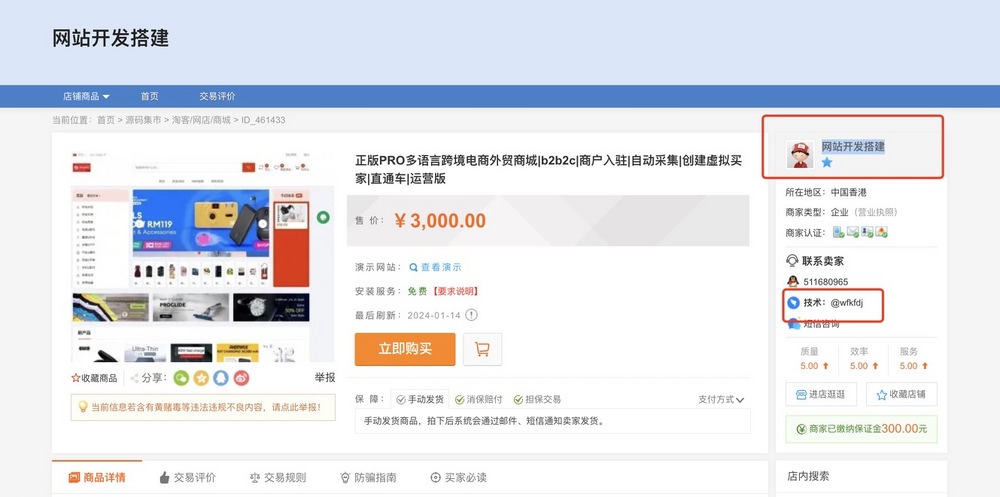Screen dimensions: 1000x497
Task: Click the 收藏店铺 favorite shop button
Action: click(901, 394)
